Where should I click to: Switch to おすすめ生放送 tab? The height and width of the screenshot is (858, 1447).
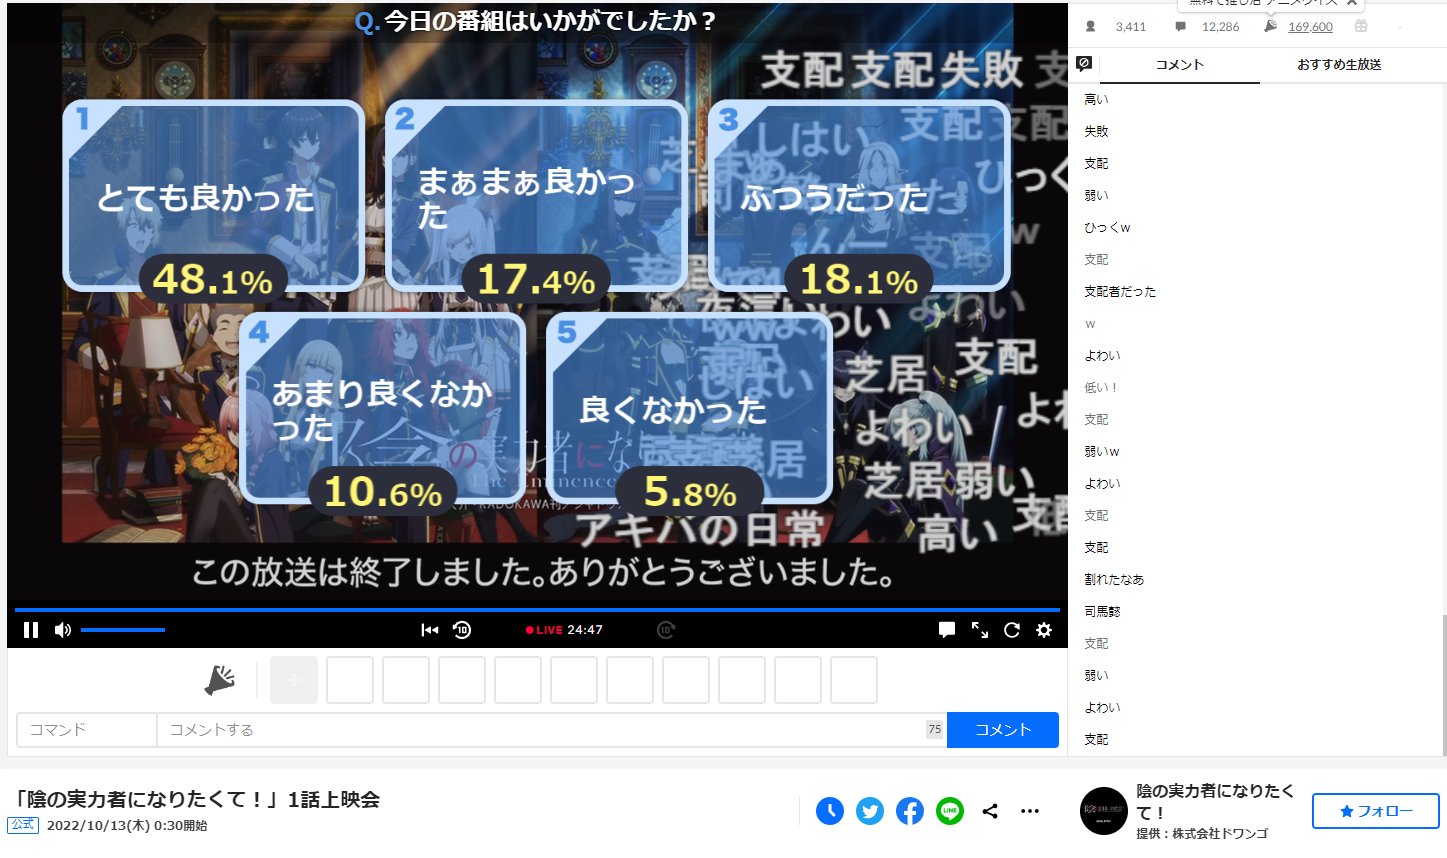(x=1339, y=65)
